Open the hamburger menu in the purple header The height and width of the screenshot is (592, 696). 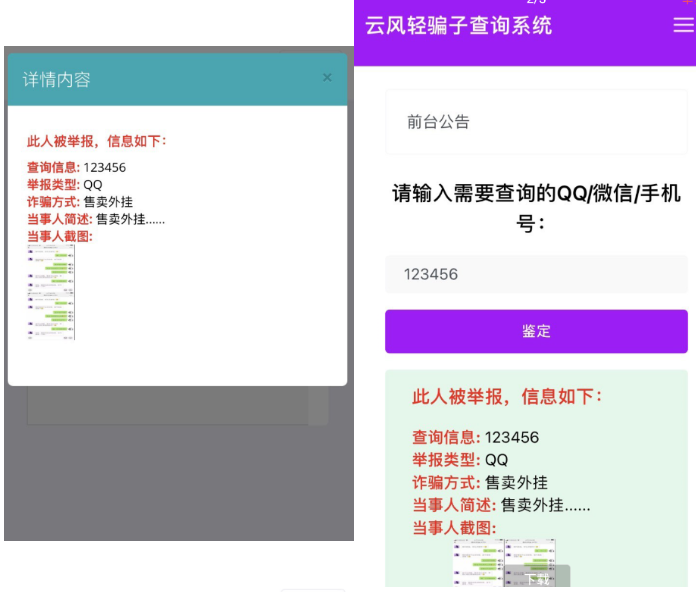[x=683, y=26]
